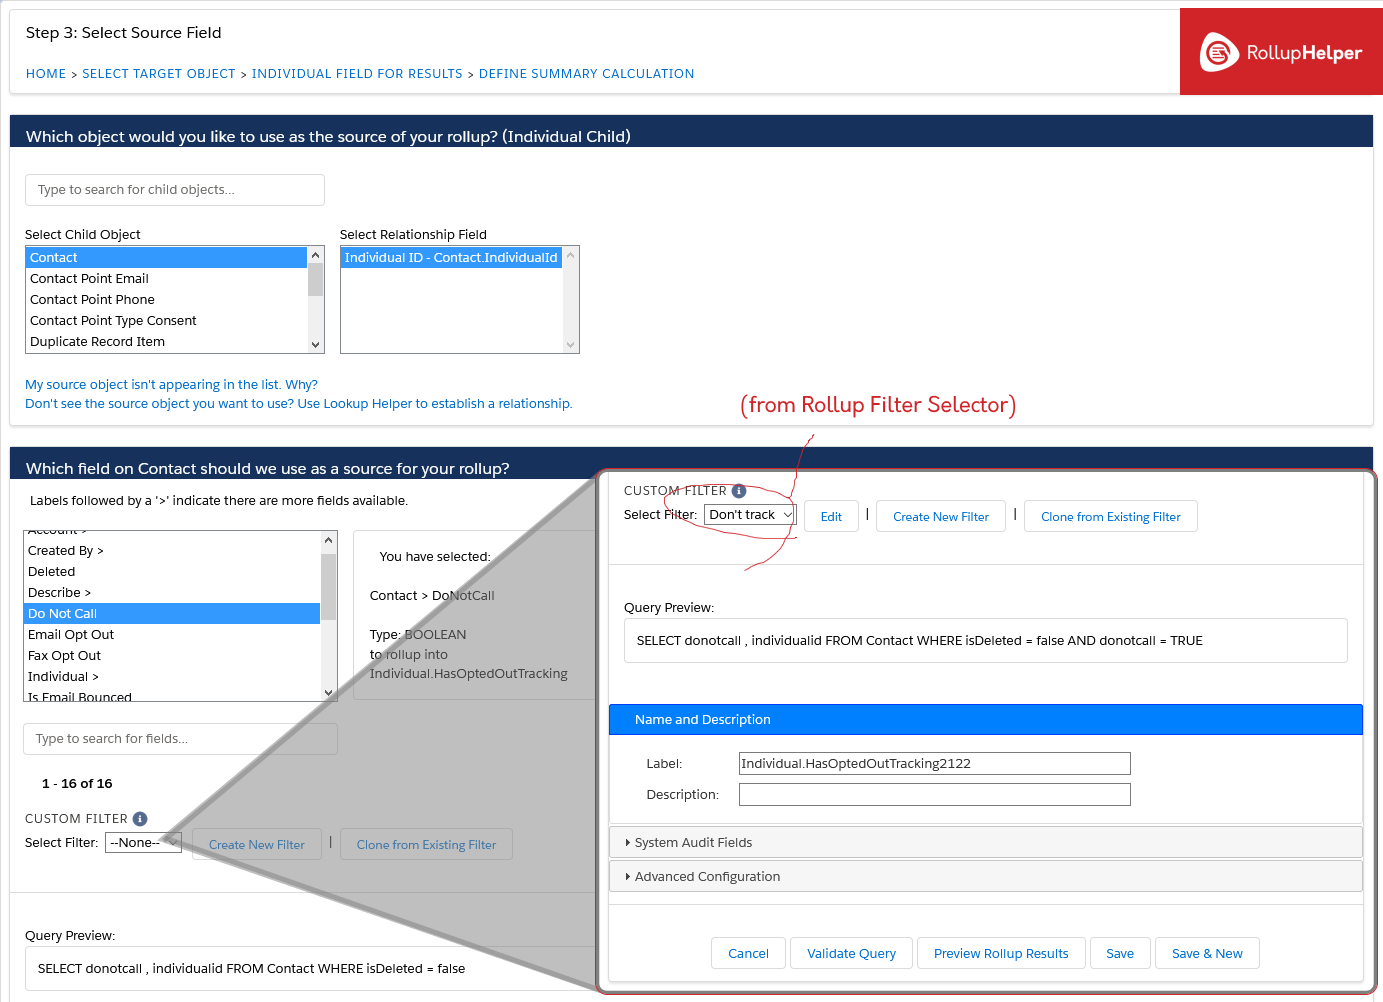This screenshot has height=1002, width=1383.
Task: Click the child object list's up arrow
Action: (316, 254)
